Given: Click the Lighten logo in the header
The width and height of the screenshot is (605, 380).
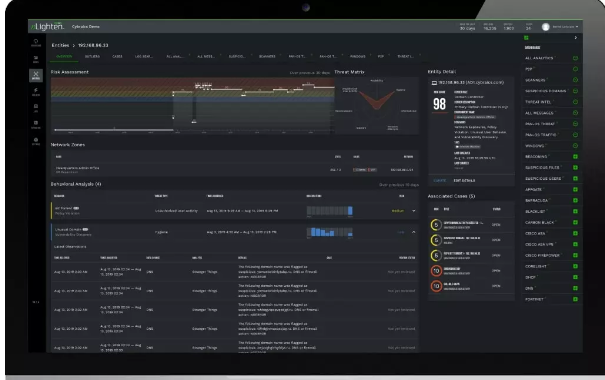Looking at the screenshot, I should coord(47,27).
